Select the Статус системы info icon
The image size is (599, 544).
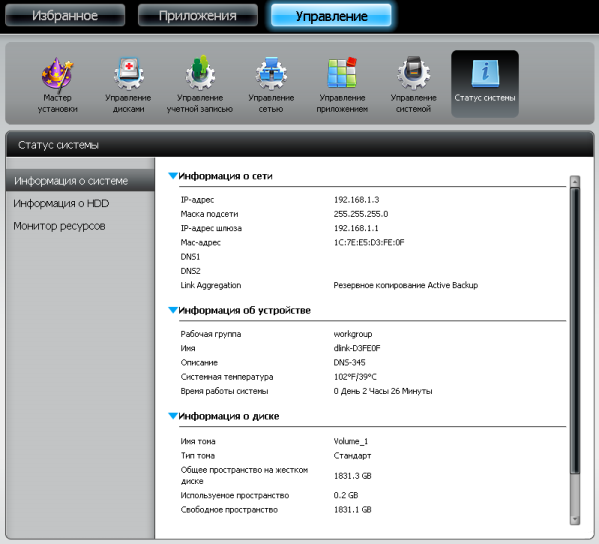(x=485, y=84)
